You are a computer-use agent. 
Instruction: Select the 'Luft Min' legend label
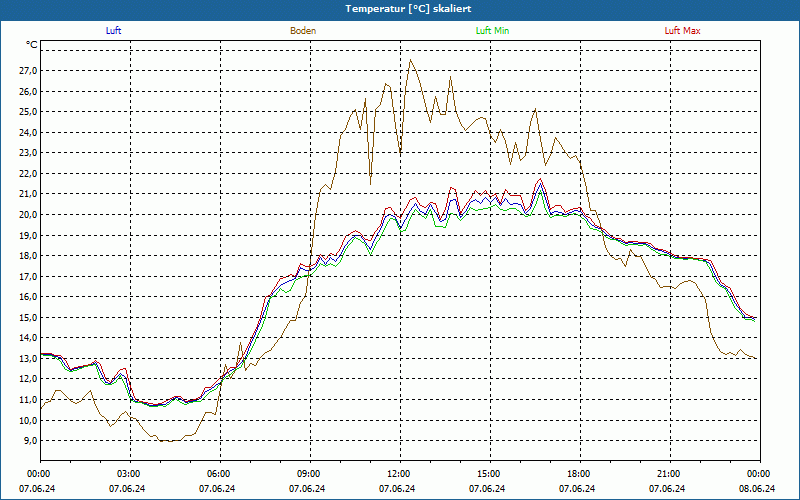pyautogui.click(x=492, y=31)
